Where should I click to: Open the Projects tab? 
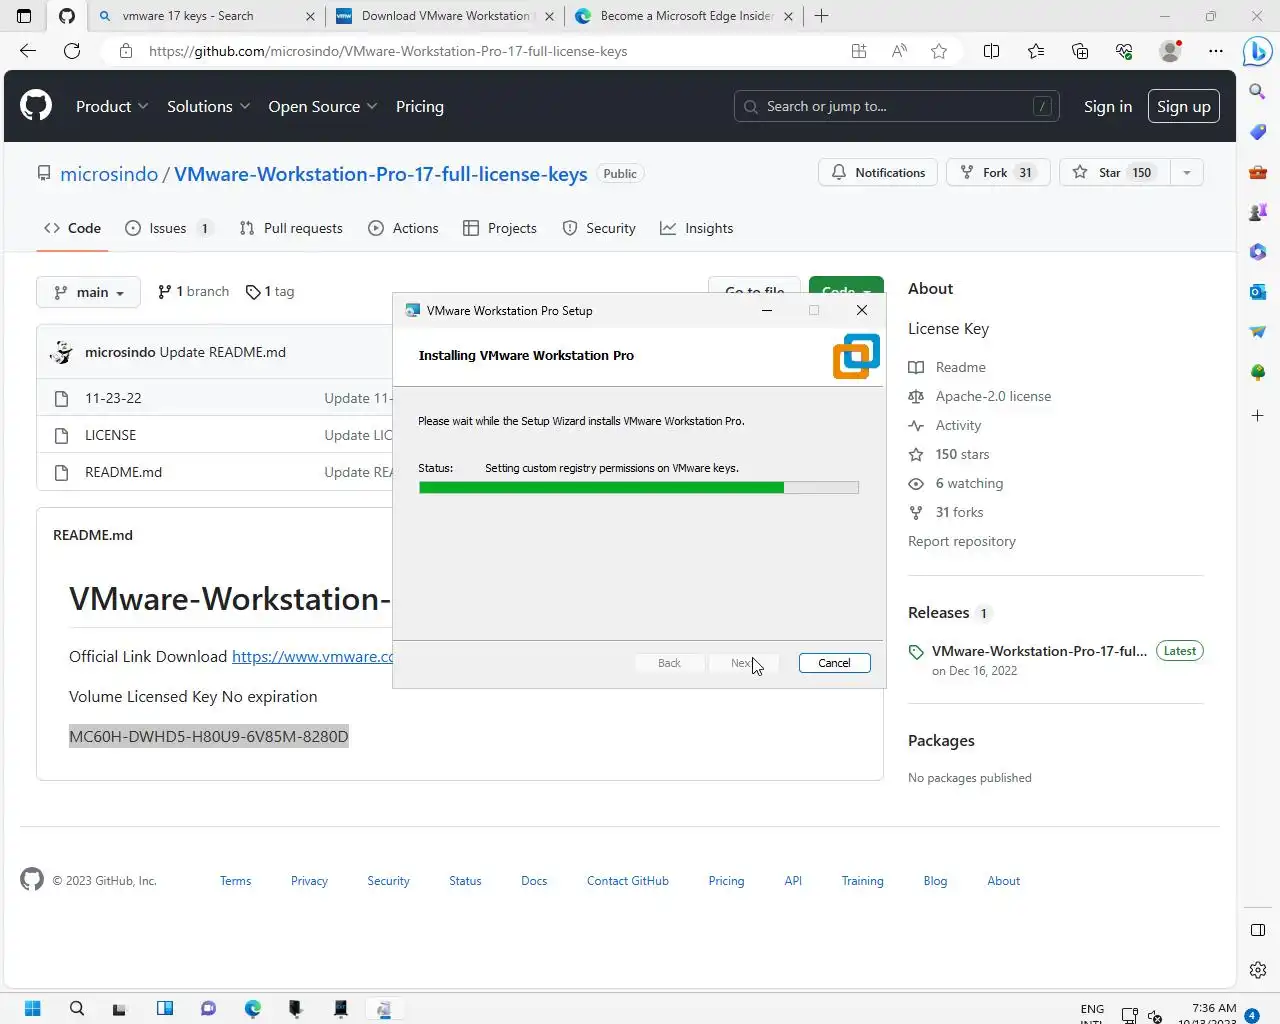pyautogui.click(x=500, y=228)
